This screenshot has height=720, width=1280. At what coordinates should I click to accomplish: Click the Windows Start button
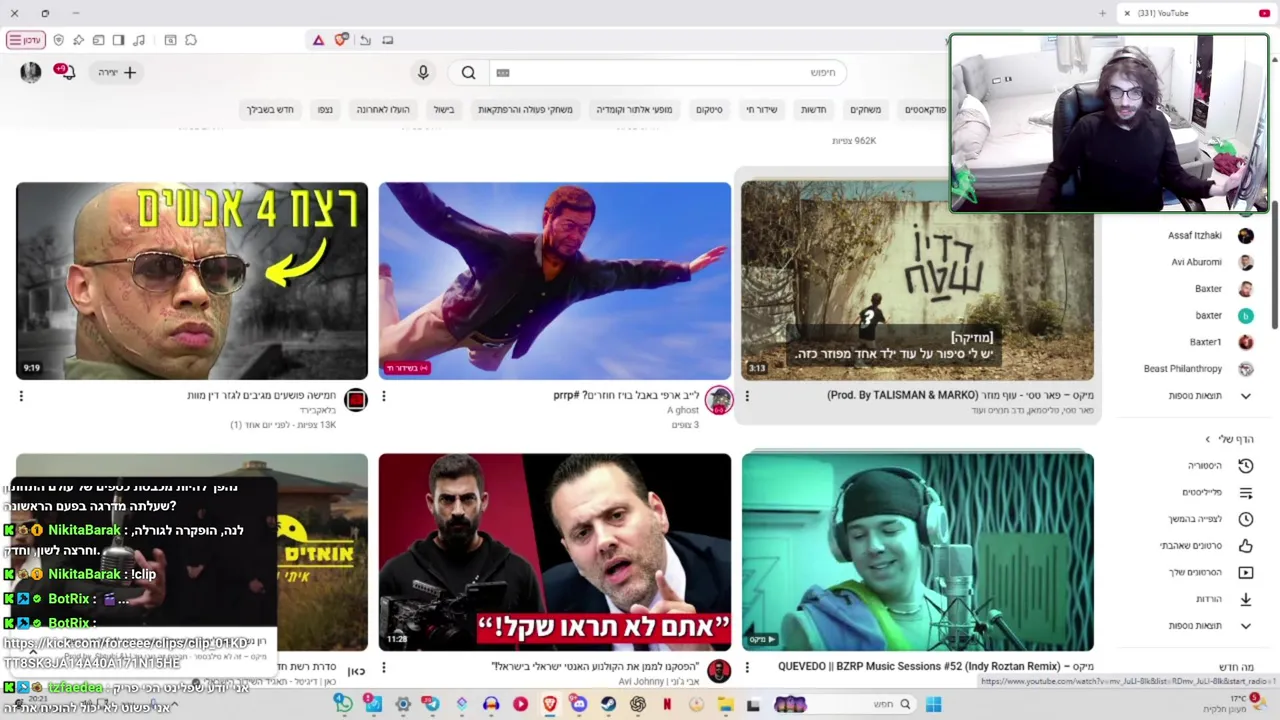click(x=933, y=704)
